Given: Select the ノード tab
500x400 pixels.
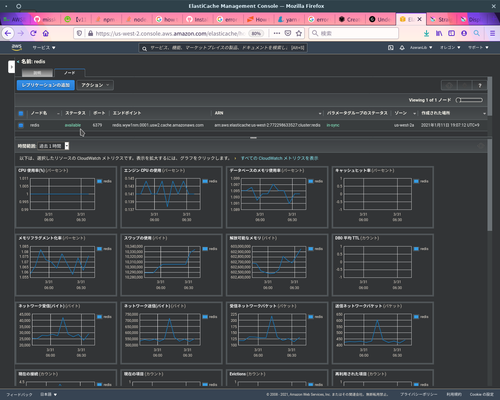Looking at the screenshot, I should [70, 73].
